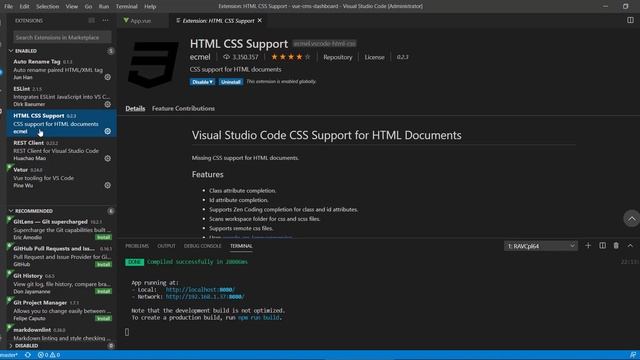Expand the DISABLED extensions section
The width and height of the screenshot is (640, 360).
point(61,345)
